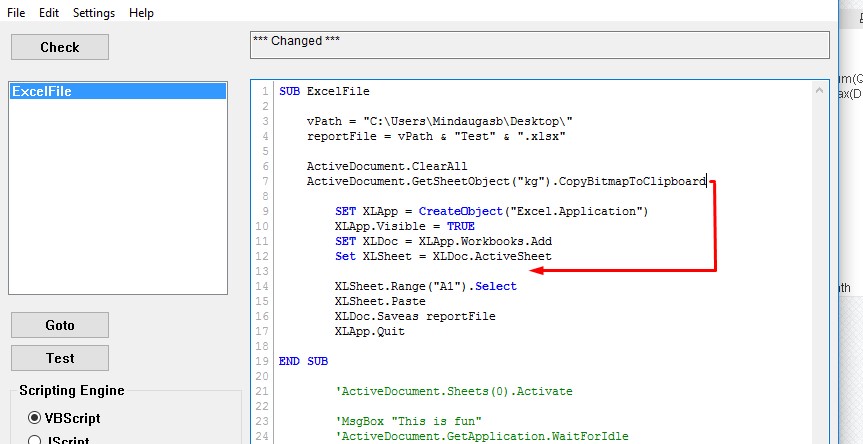This screenshot has height=444, width=863.
Task: Click the 'SUB ExcelFile' code line
Action: point(324,91)
